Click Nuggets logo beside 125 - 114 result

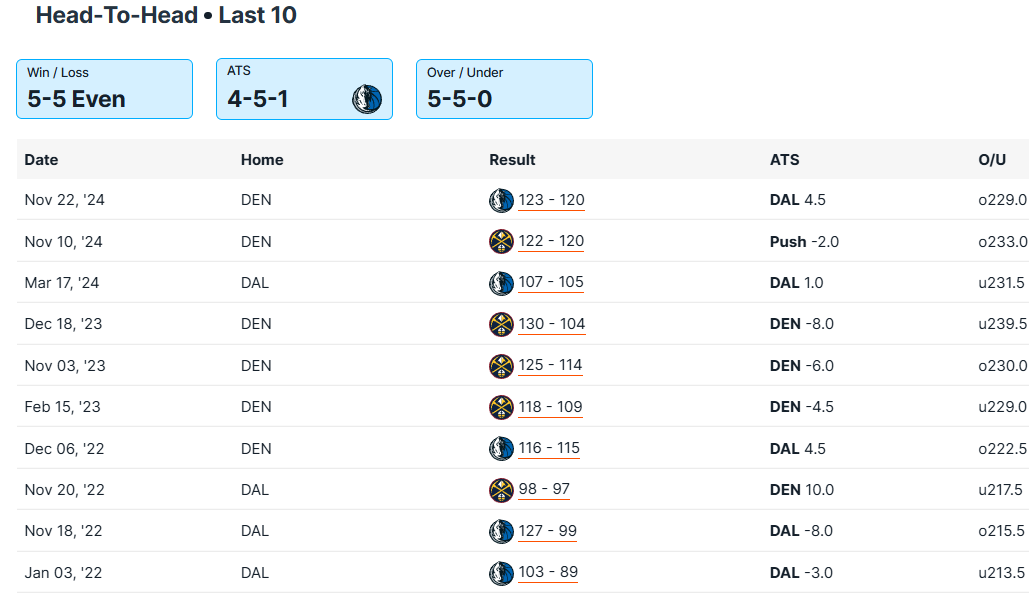(x=501, y=366)
